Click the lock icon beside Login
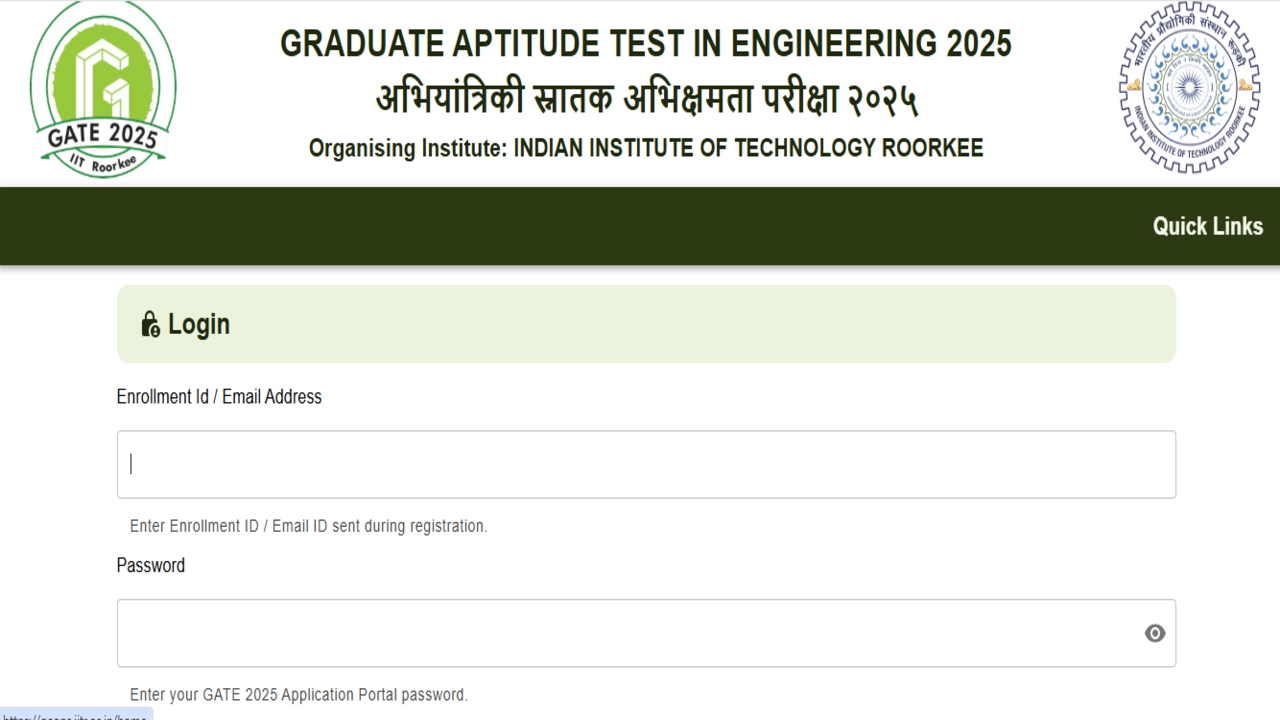This screenshot has height=720, width=1280. (150, 324)
